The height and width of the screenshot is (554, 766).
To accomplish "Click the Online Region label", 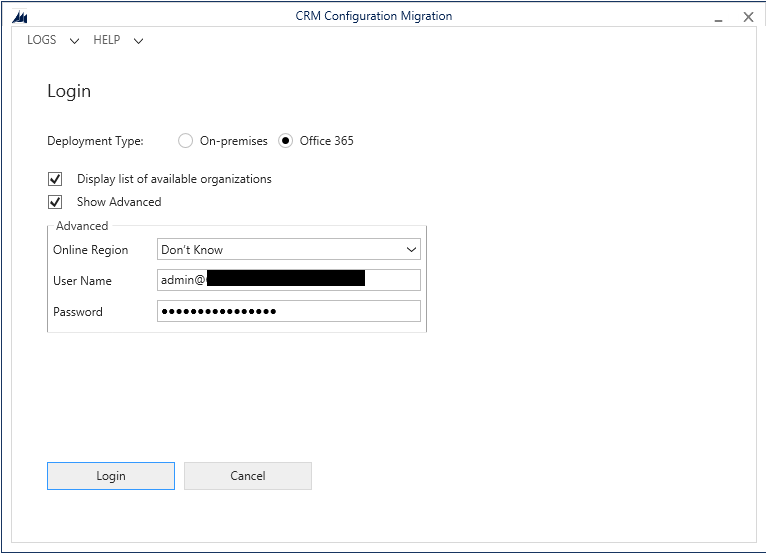I will click(x=90, y=250).
